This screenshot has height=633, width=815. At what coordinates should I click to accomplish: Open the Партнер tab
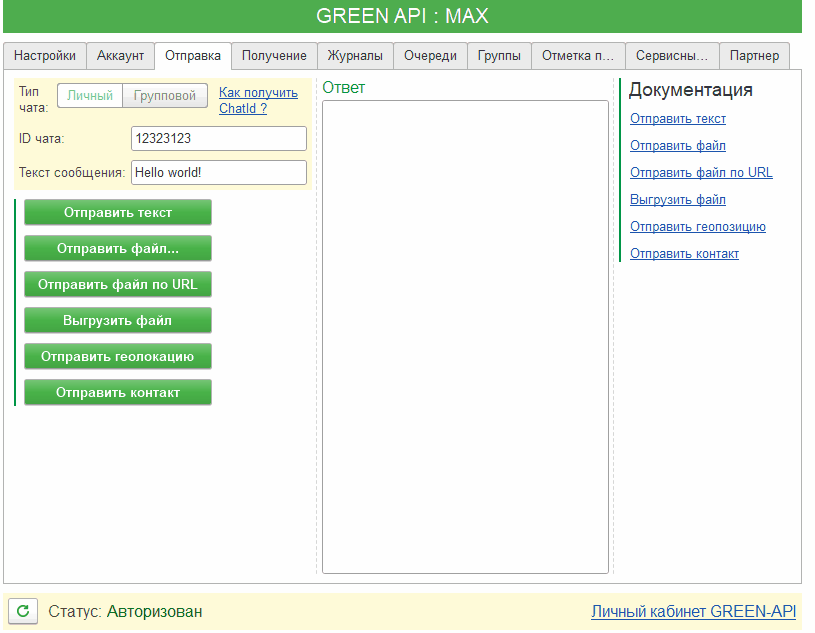point(755,56)
